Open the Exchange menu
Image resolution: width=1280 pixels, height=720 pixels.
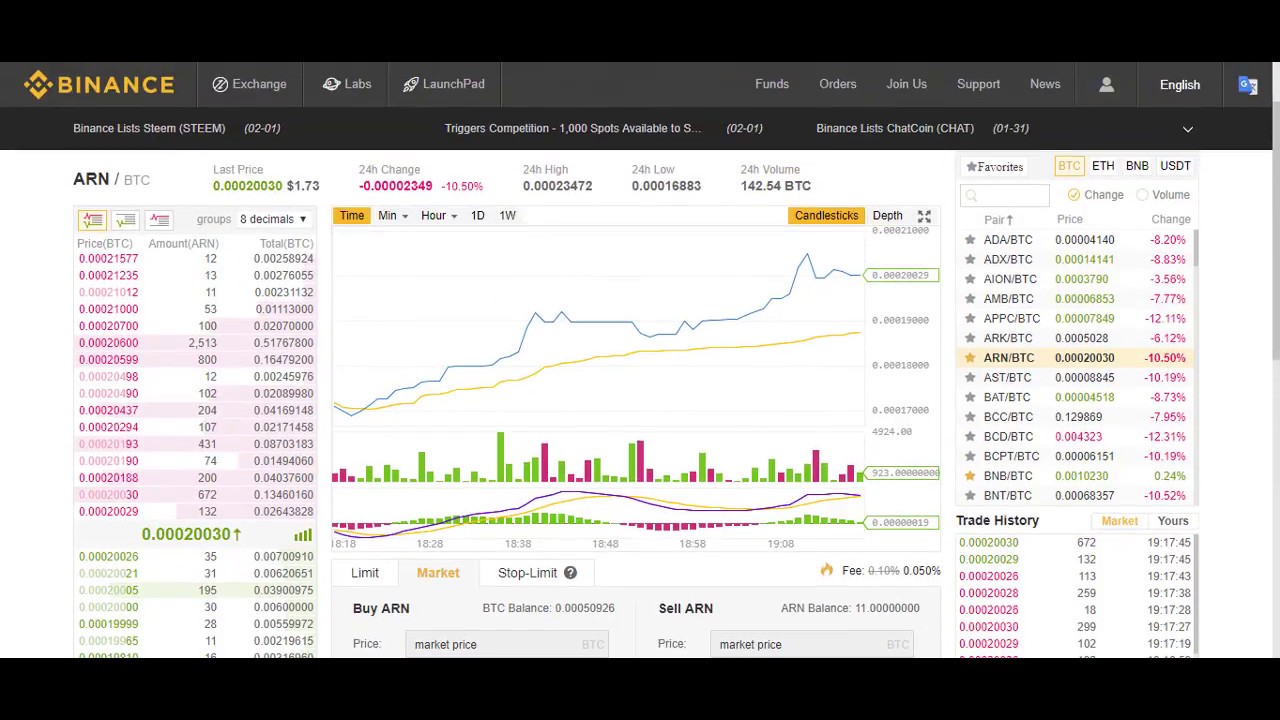[x=249, y=84]
